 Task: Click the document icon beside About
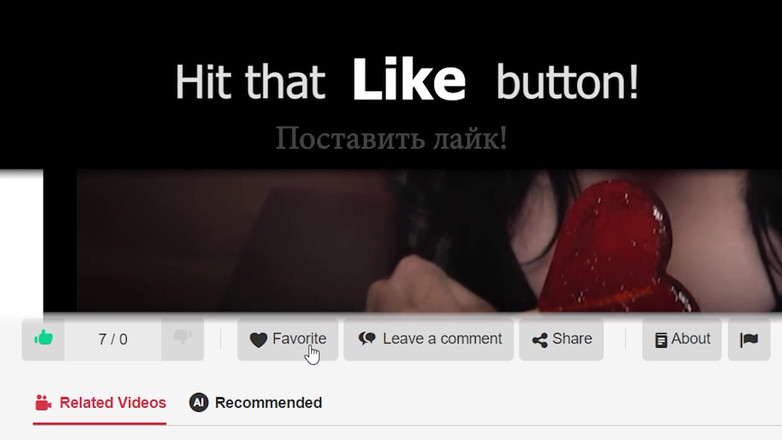point(661,340)
